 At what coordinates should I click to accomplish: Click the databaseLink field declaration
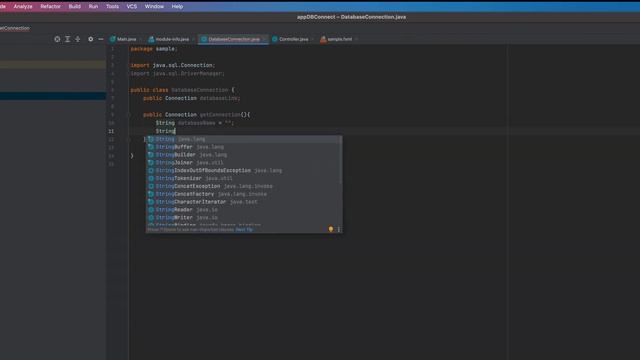click(x=192, y=98)
